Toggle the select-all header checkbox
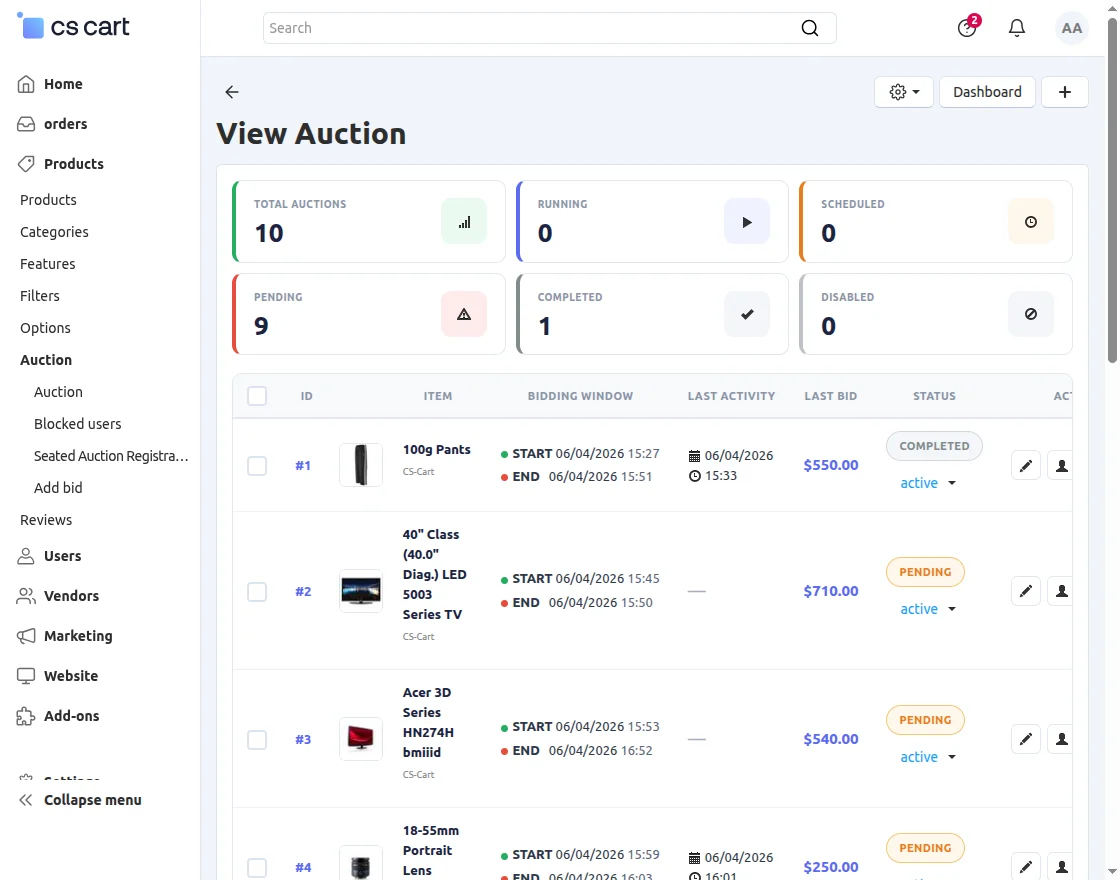 (257, 396)
